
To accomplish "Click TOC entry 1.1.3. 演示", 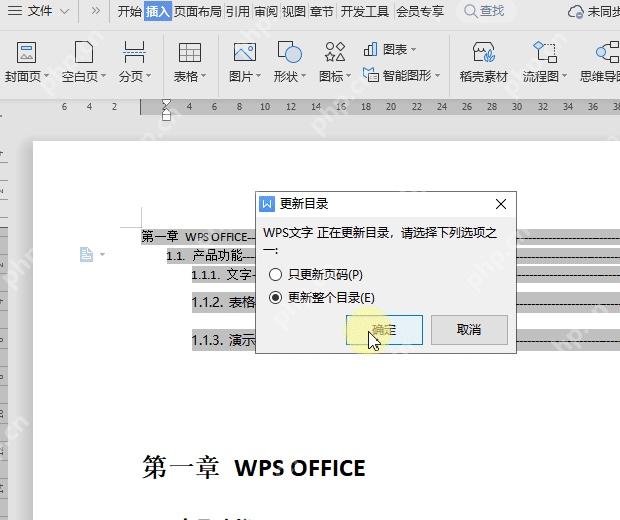I will 224,340.
